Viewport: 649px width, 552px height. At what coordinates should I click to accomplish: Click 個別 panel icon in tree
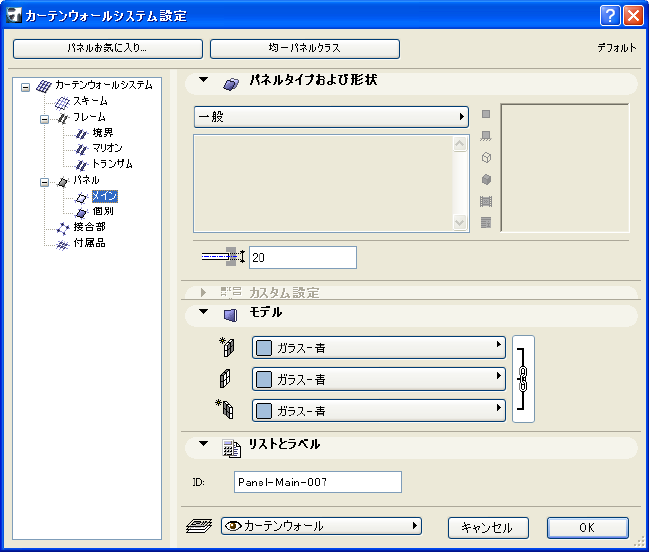point(82,213)
